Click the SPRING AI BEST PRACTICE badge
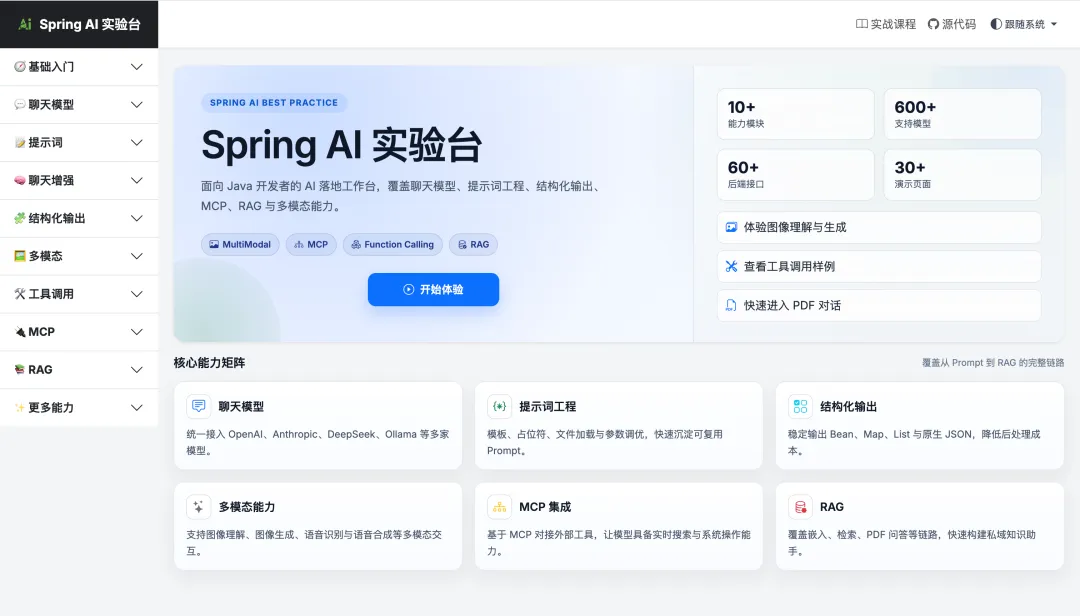The width and height of the screenshot is (1080, 616). (274, 103)
